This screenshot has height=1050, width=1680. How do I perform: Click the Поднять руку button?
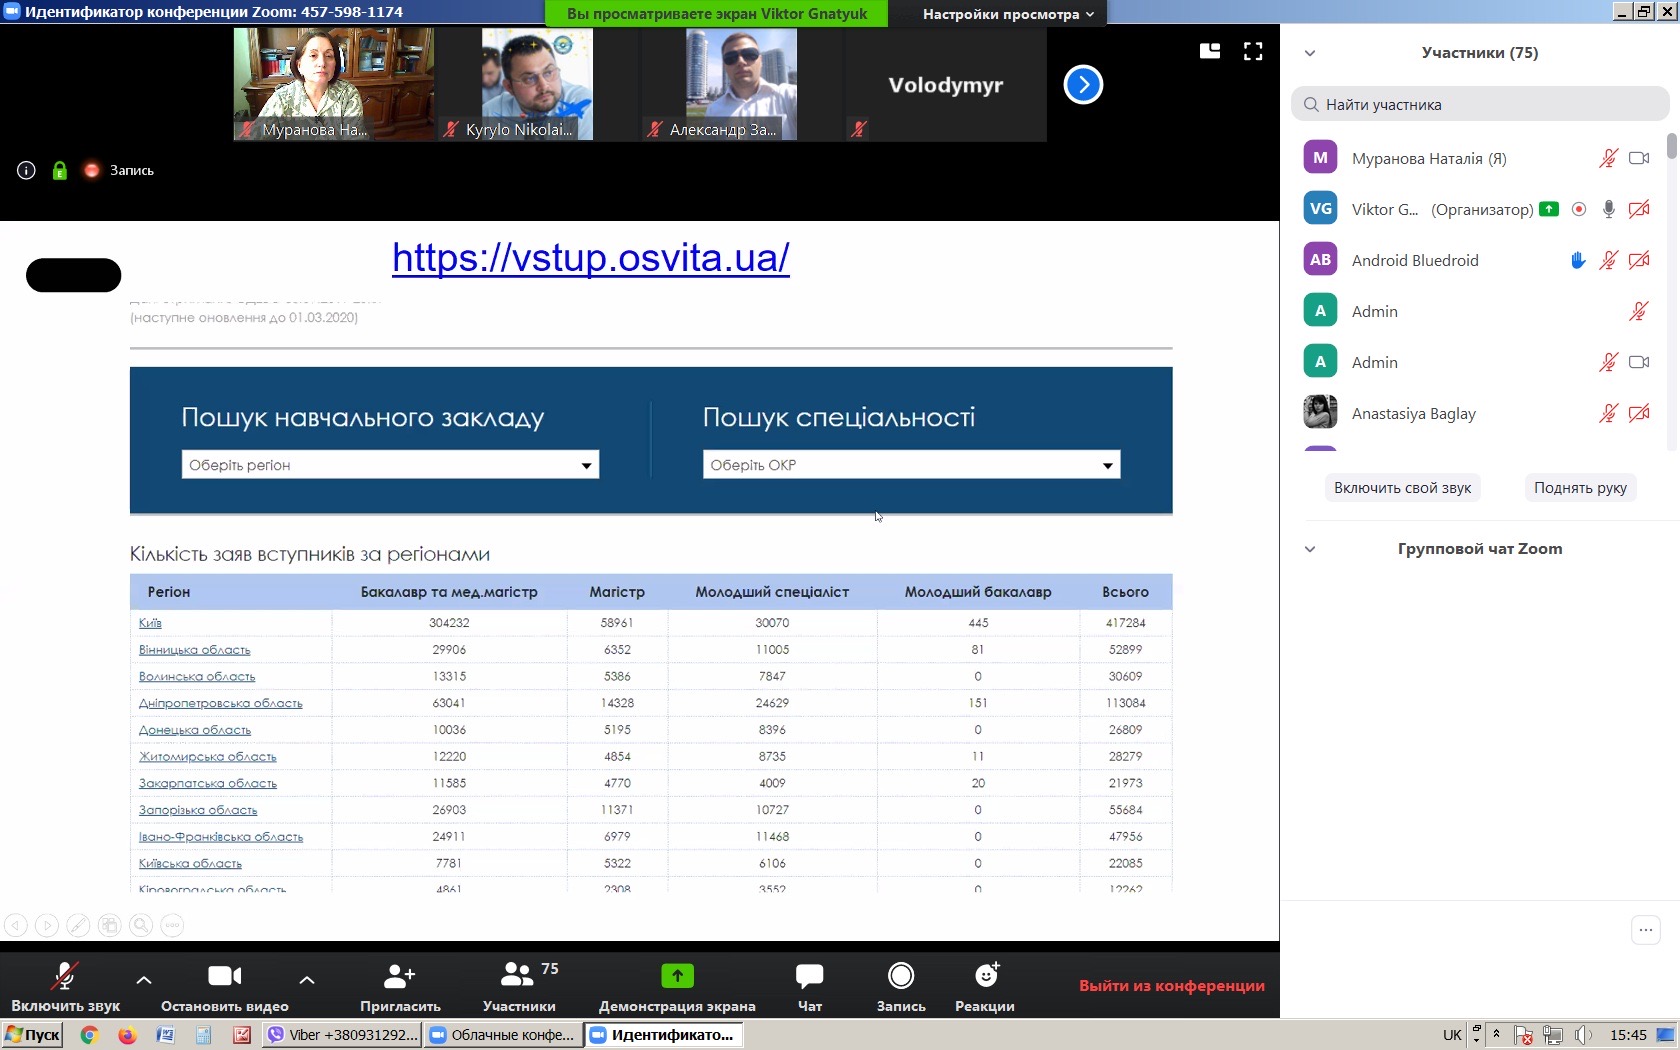[1580, 488]
